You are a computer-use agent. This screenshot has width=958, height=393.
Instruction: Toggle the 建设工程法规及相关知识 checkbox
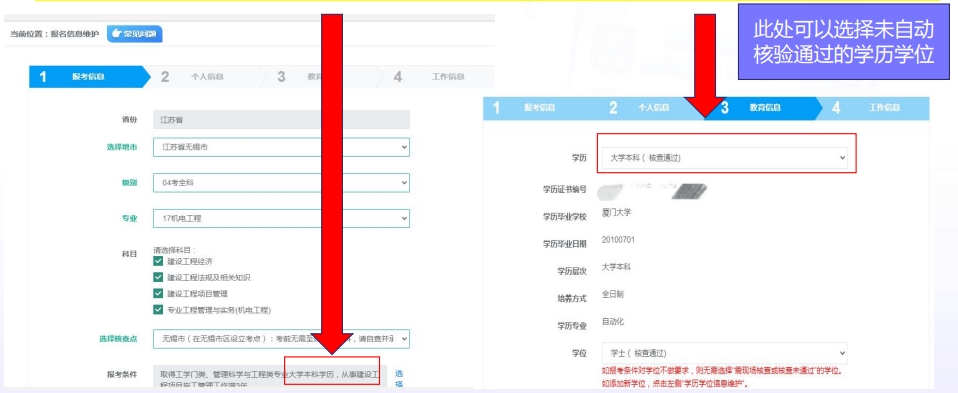pyautogui.click(x=158, y=277)
